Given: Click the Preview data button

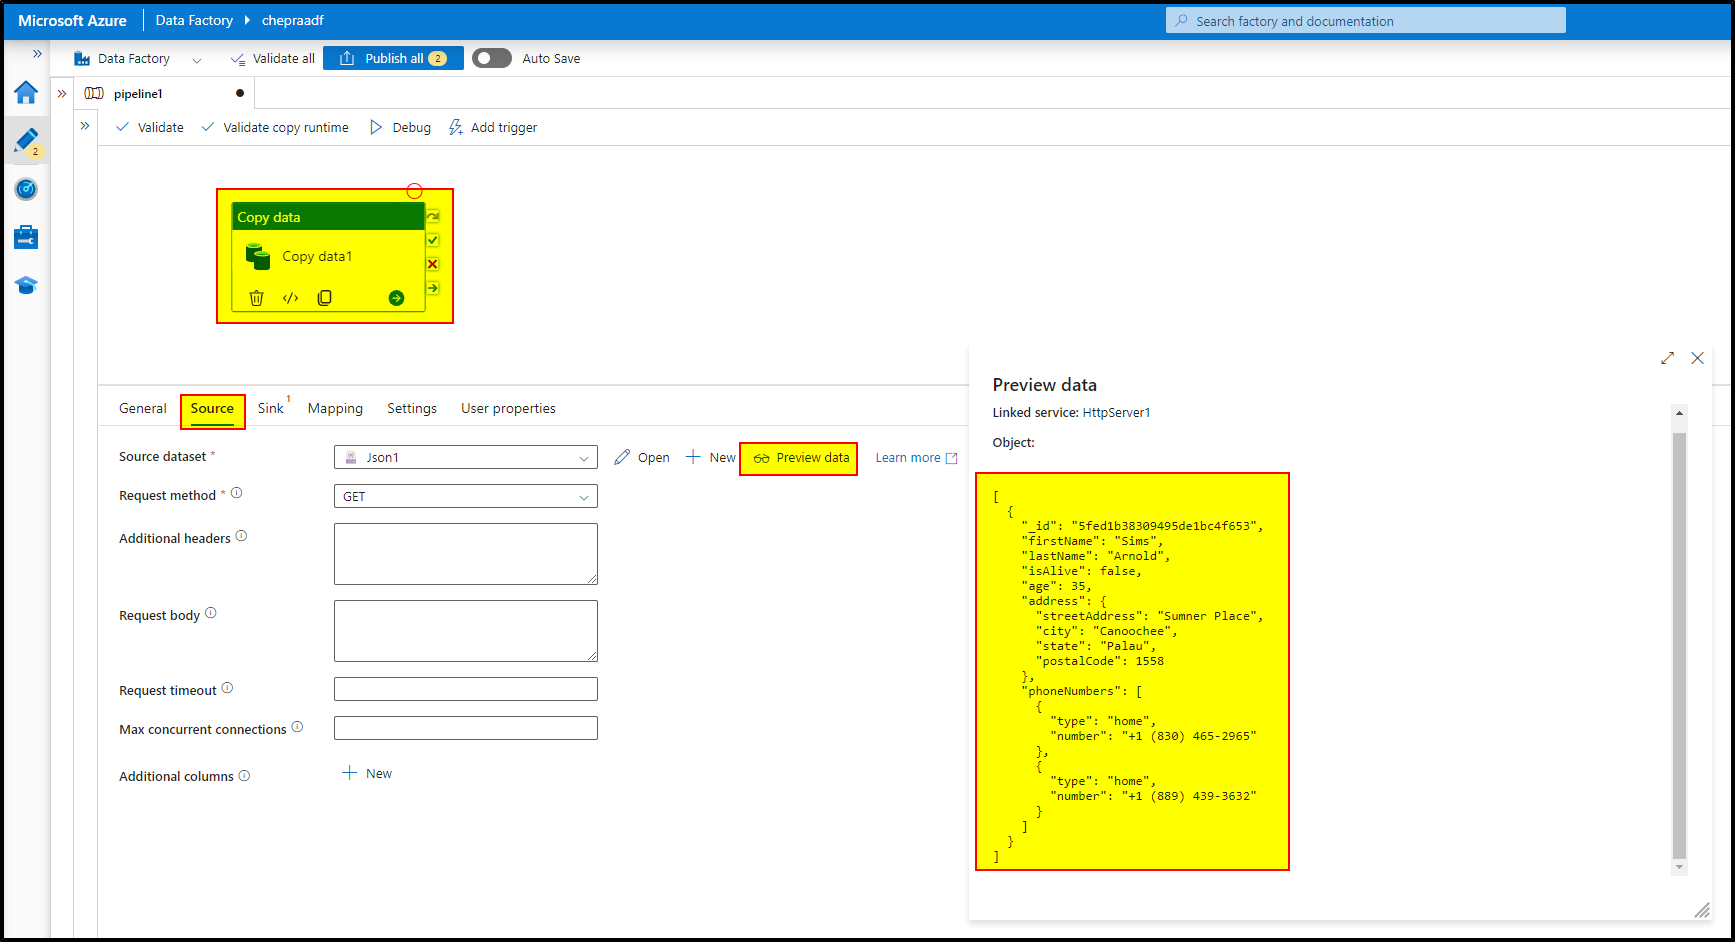Looking at the screenshot, I should (x=801, y=457).
